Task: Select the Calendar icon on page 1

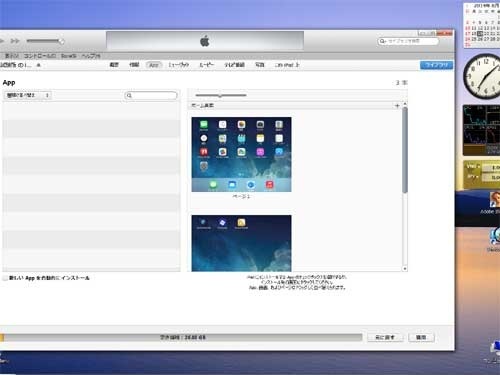Action: click(222, 125)
